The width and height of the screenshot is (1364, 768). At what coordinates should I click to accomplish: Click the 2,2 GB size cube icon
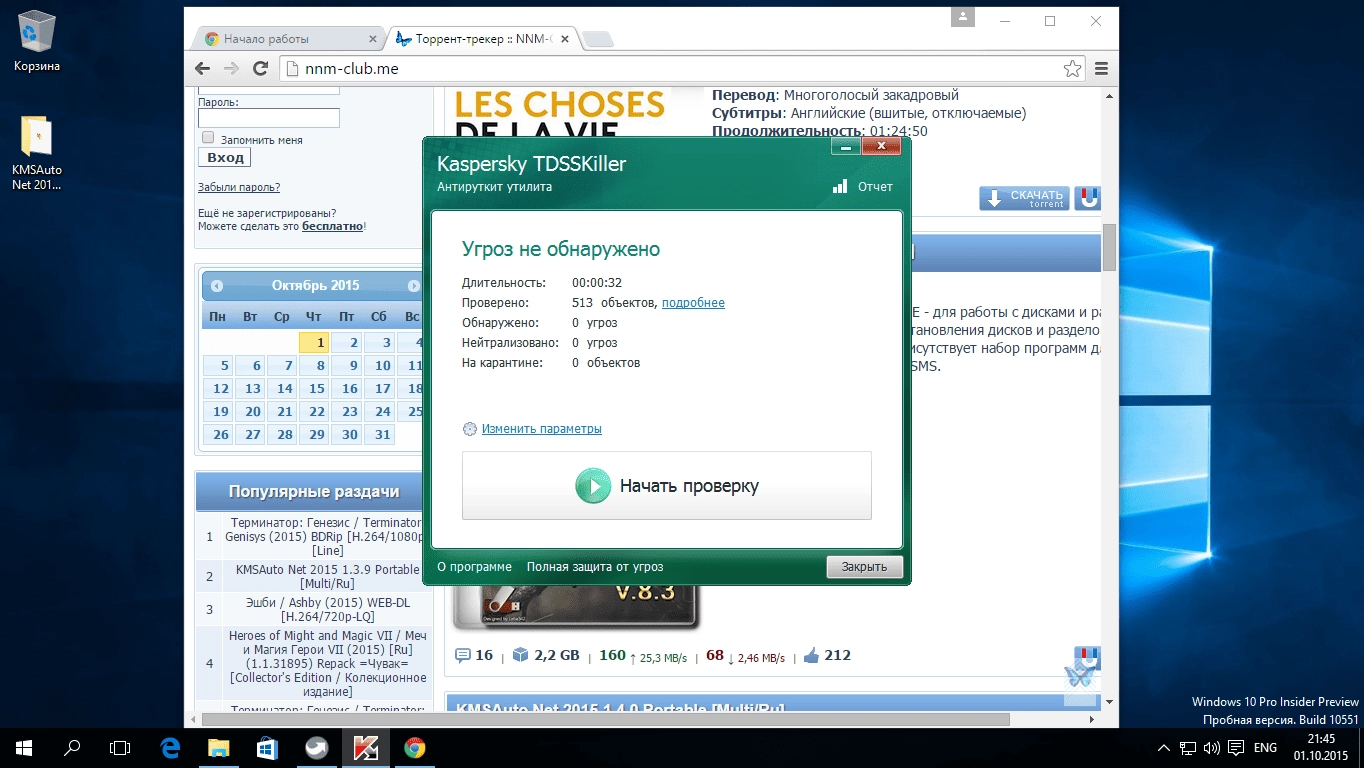click(x=520, y=656)
